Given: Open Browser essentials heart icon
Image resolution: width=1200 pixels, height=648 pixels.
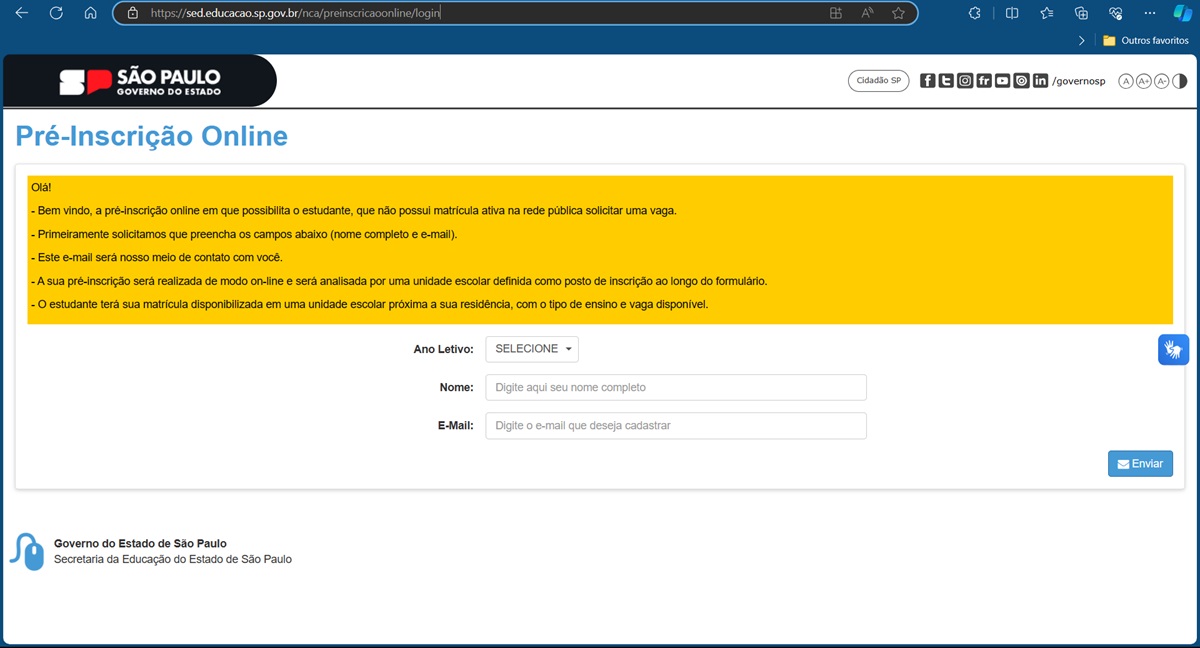Looking at the screenshot, I should pos(1116,13).
